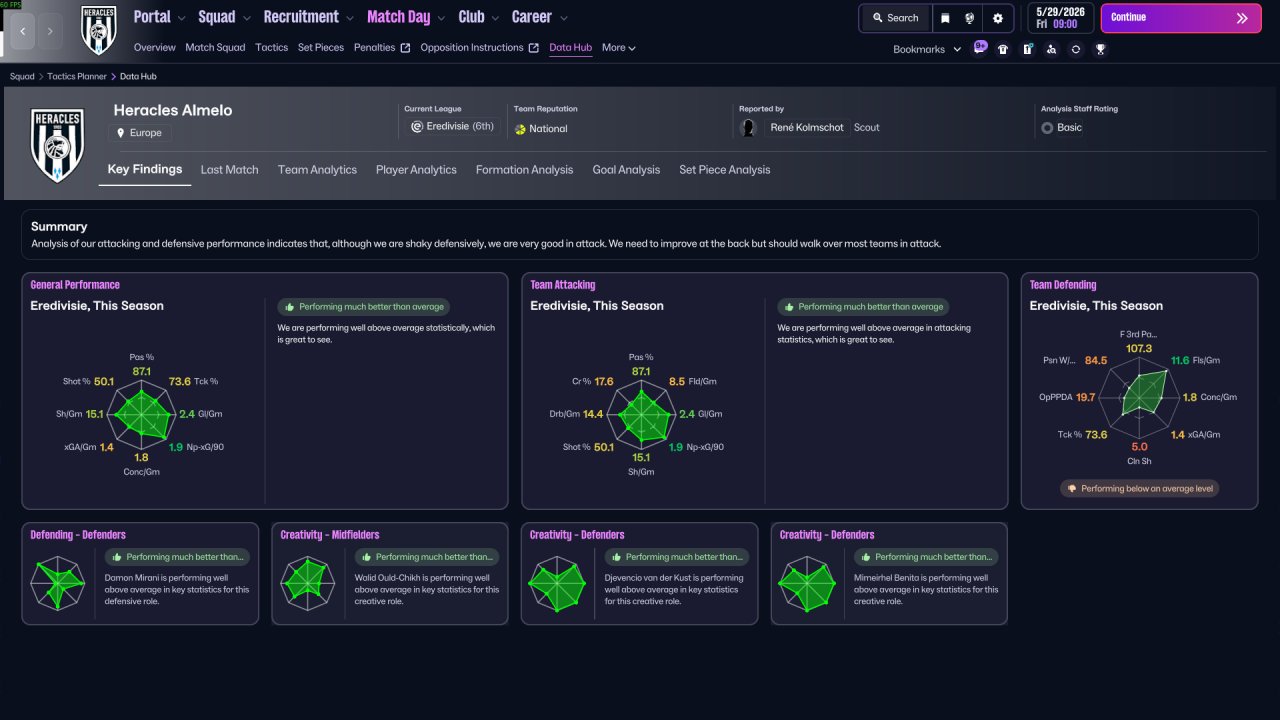Click the Defending - Defenders card title
1280x720 pixels.
[x=78, y=535]
